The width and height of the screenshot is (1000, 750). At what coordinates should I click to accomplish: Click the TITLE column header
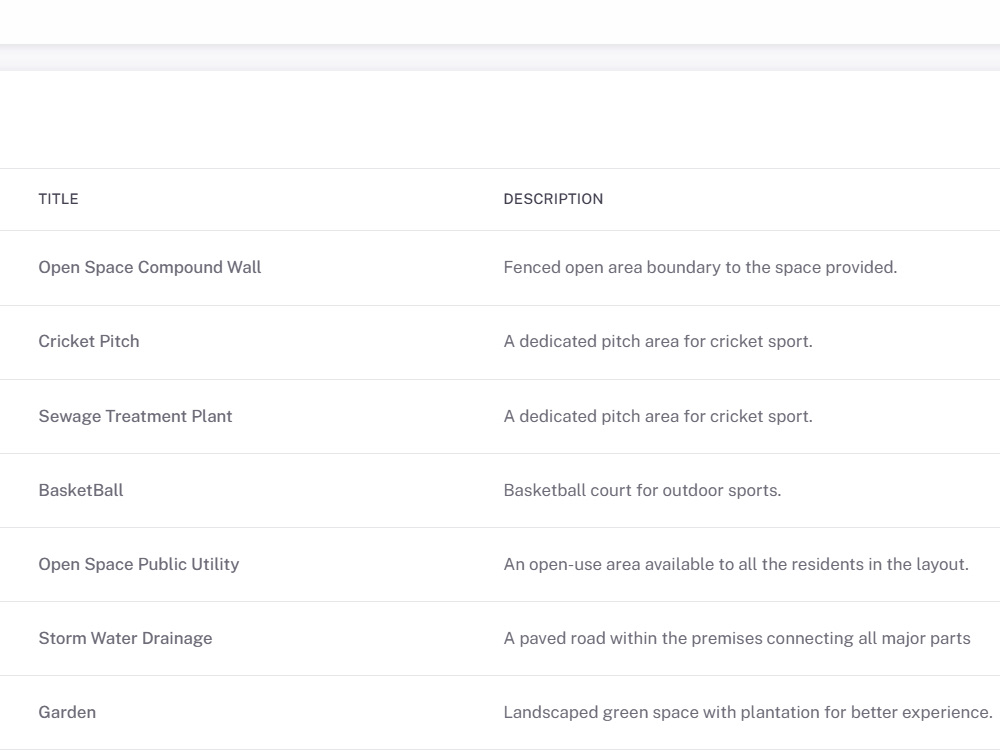coord(58,199)
